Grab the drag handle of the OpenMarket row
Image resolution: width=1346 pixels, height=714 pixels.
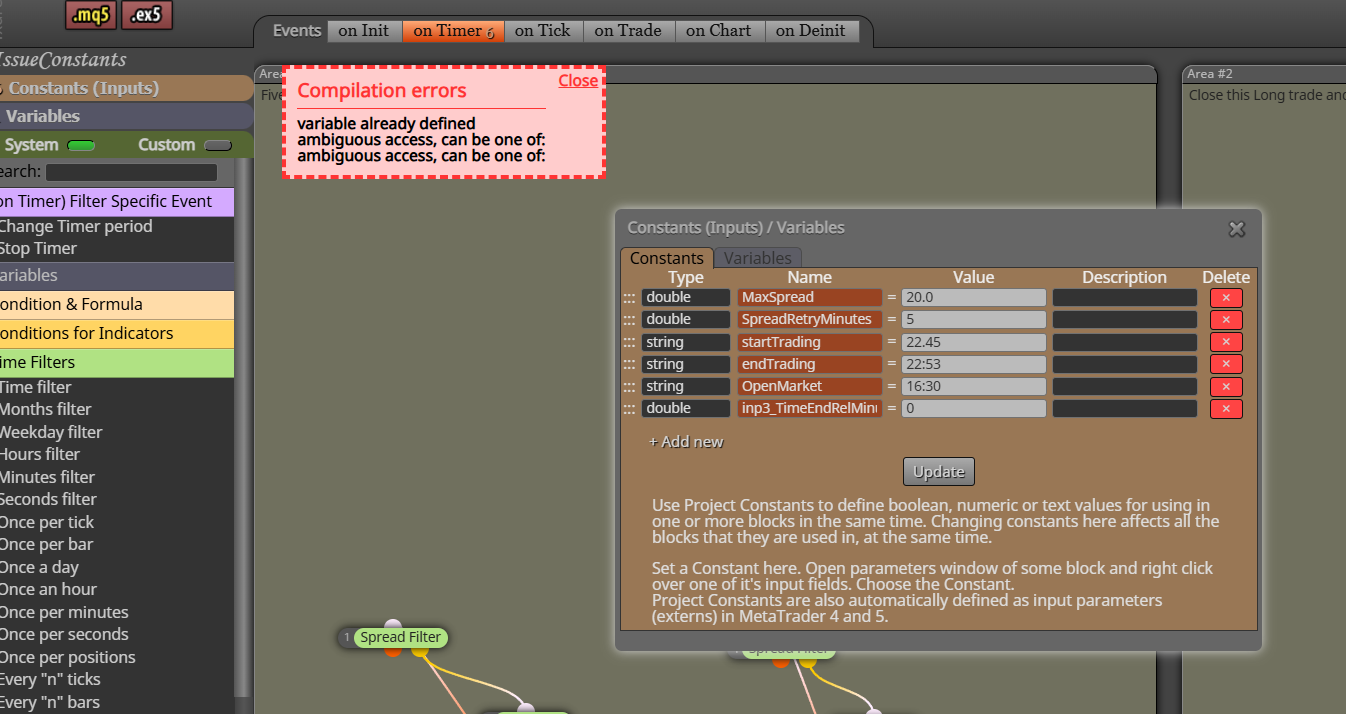(629, 386)
